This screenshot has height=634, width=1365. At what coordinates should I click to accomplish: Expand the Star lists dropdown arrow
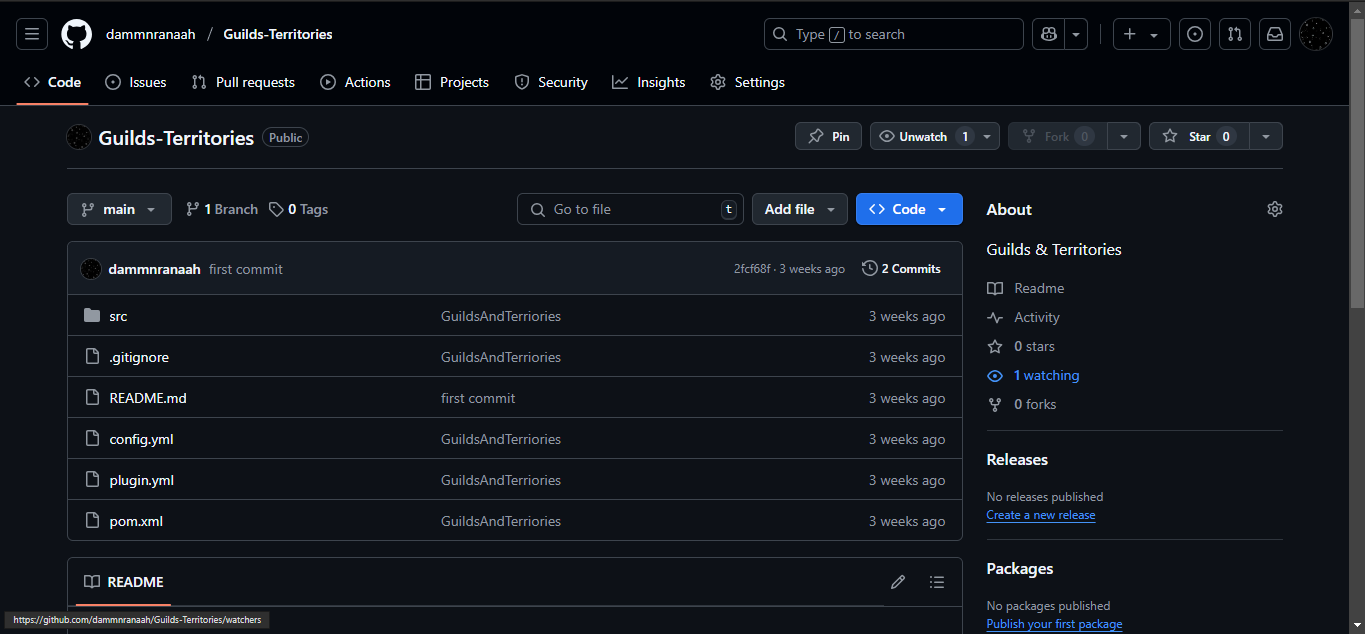(1266, 136)
